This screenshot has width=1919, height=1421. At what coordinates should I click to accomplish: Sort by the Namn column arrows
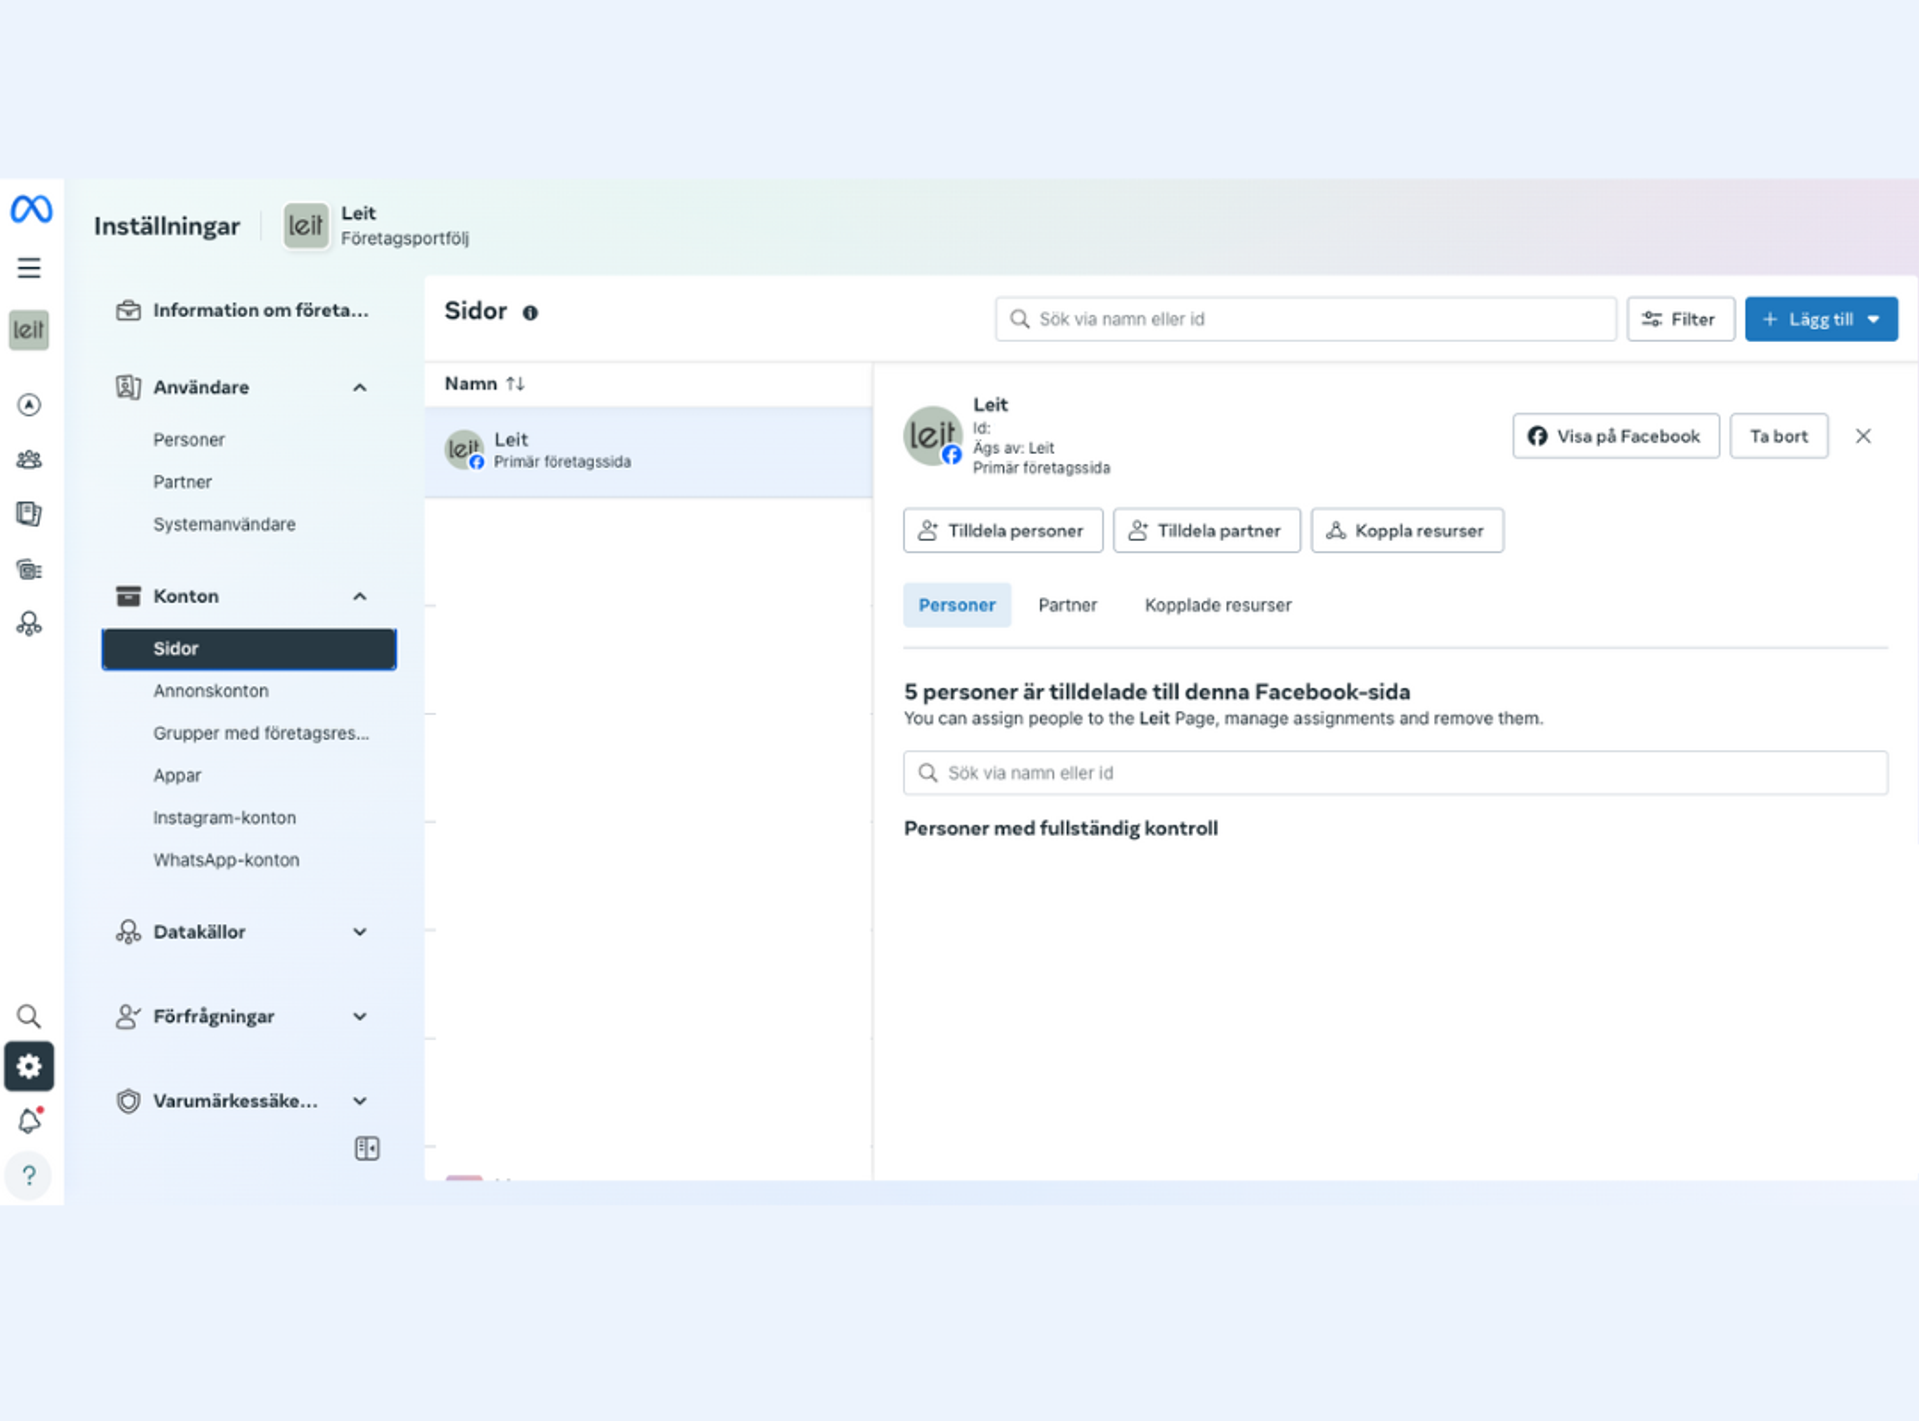[515, 384]
